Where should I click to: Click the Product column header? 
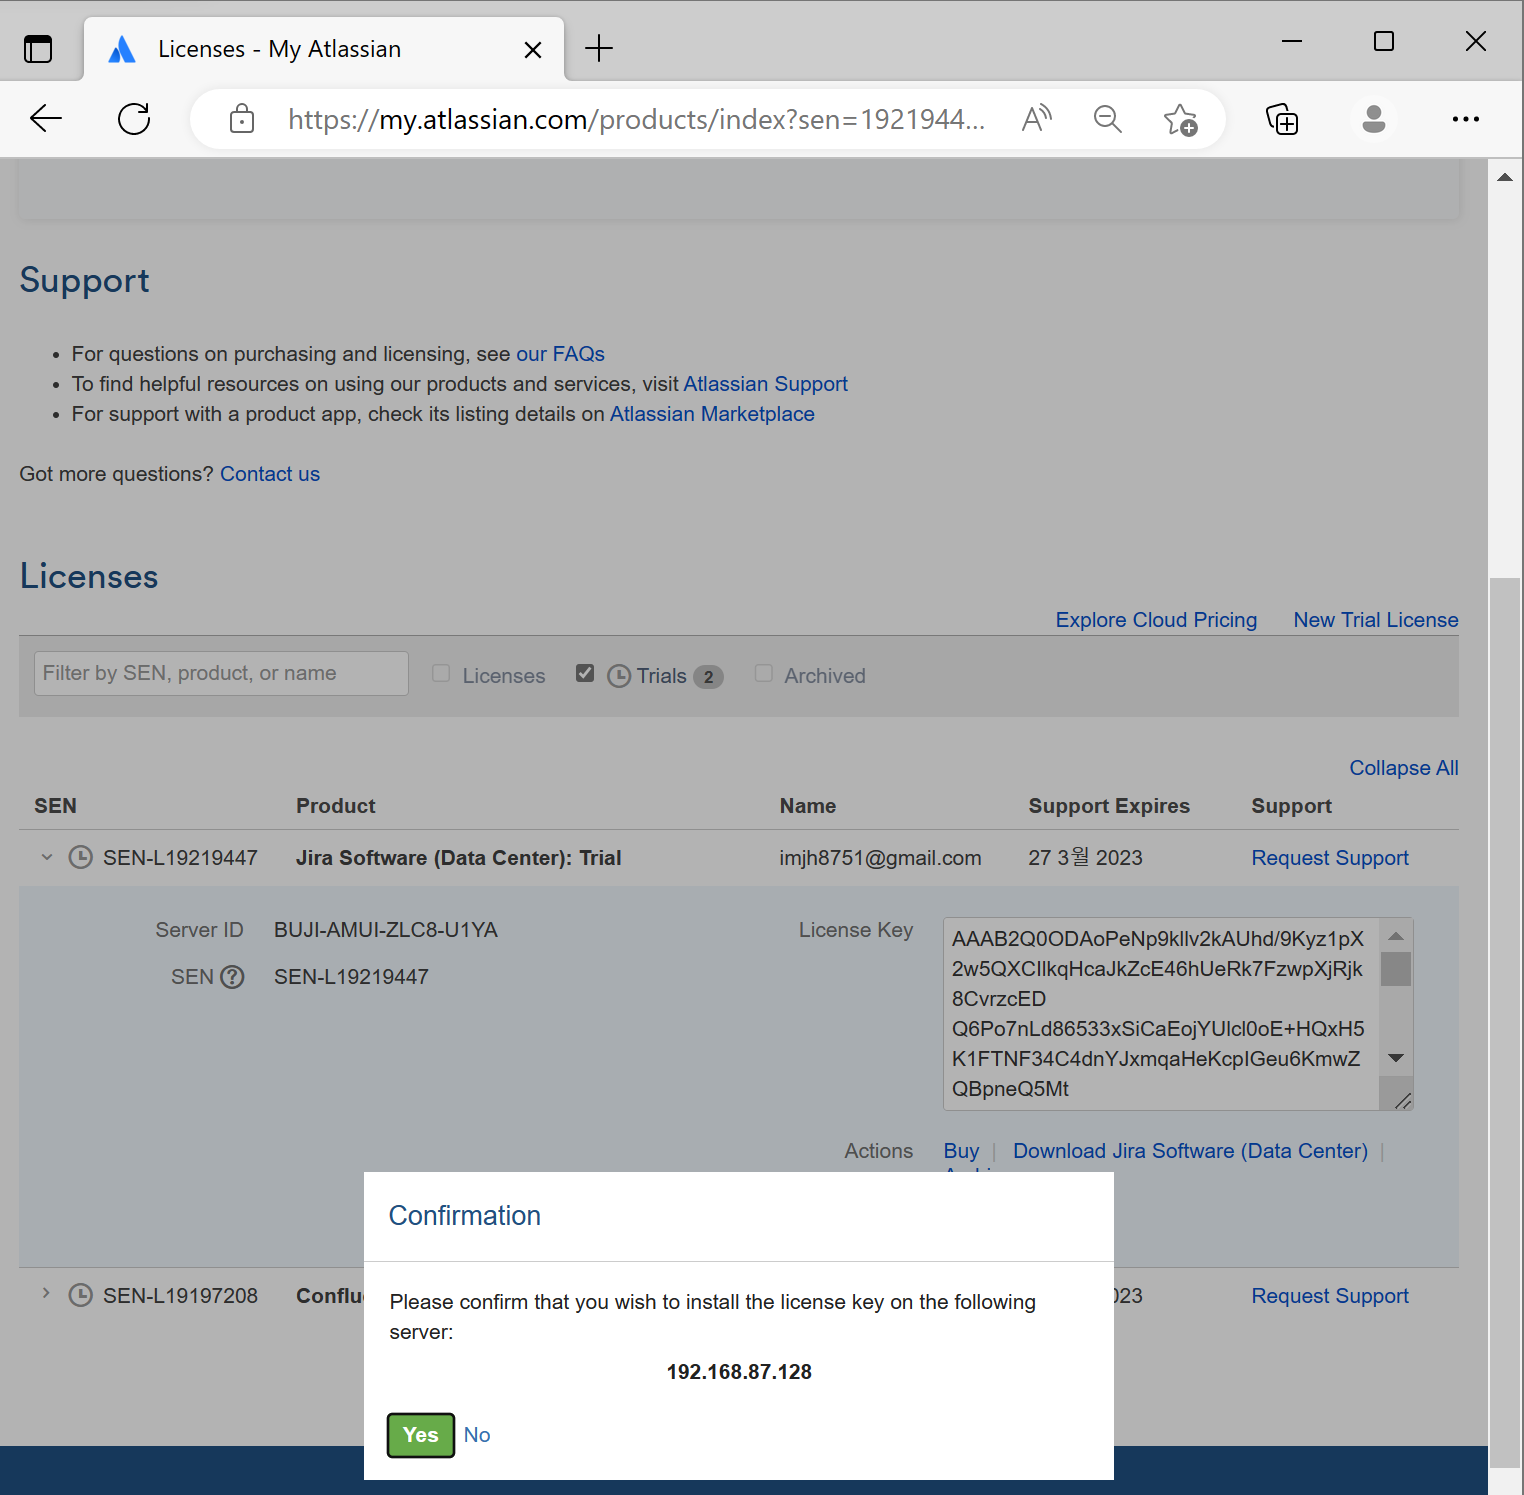pos(336,806)
